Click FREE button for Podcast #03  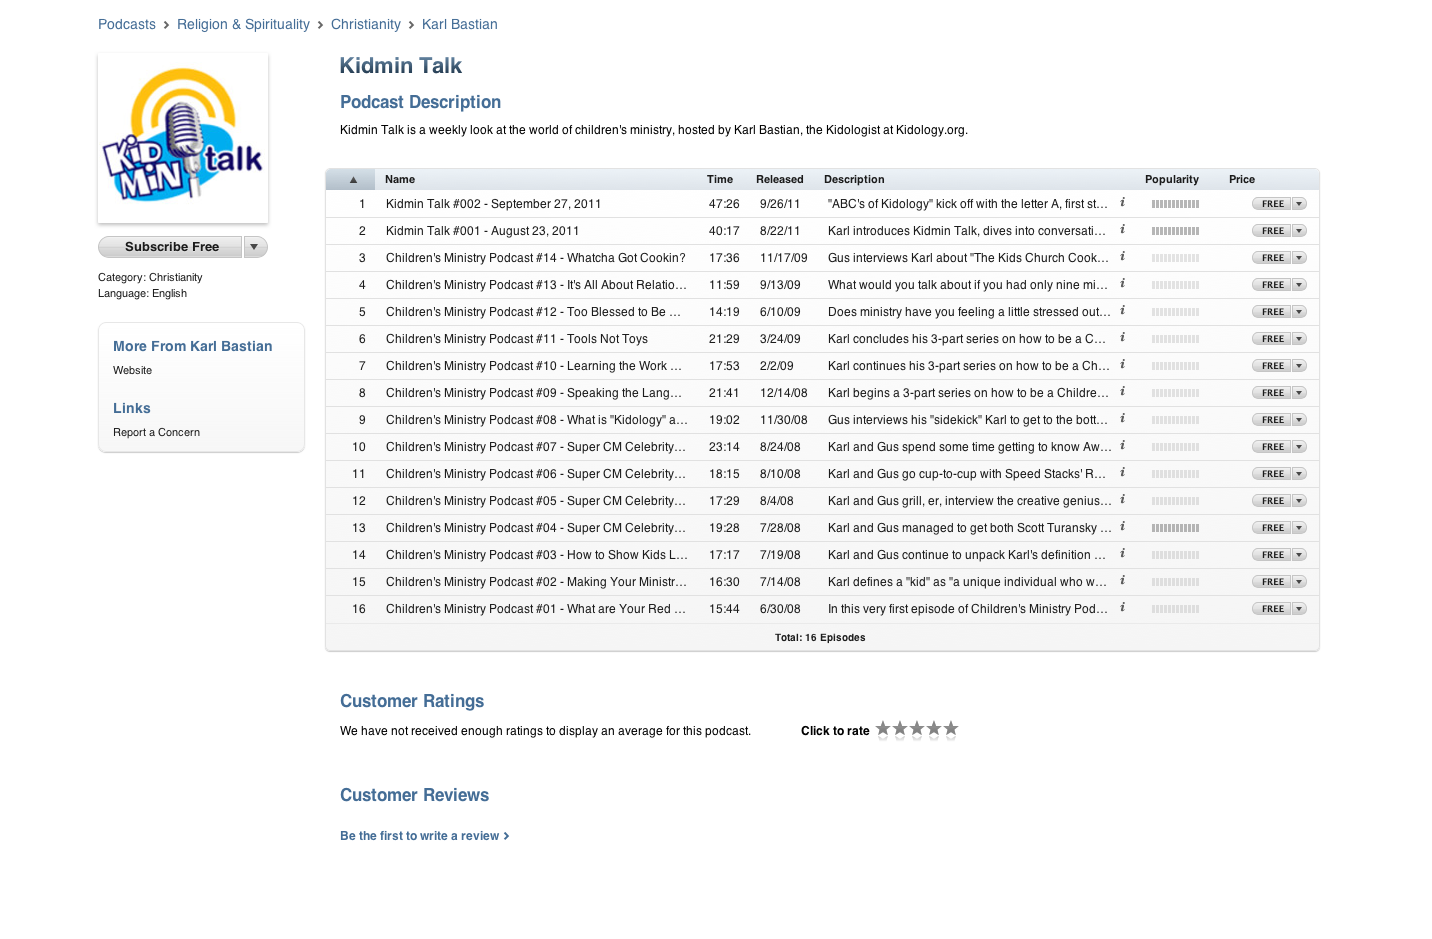[x=1272, y=555]
